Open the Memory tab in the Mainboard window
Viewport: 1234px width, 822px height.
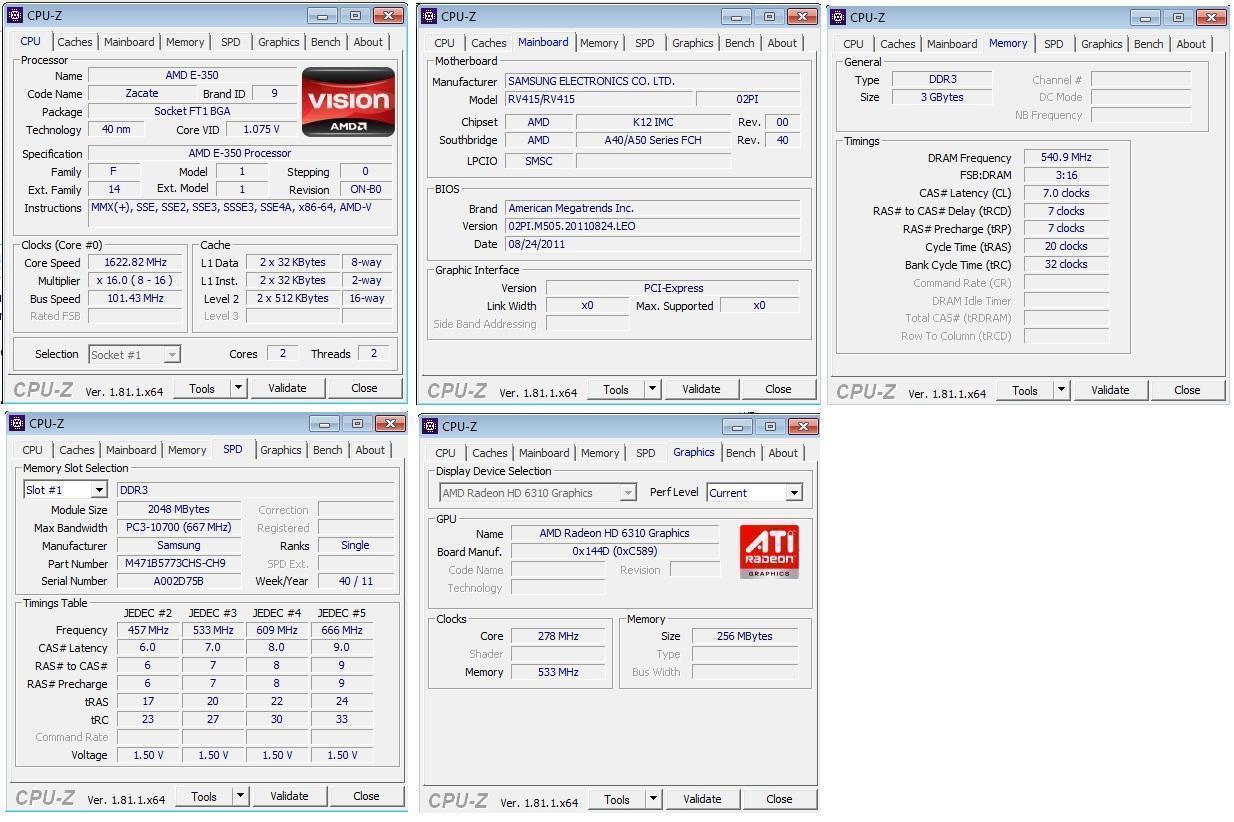pos(599,43)
